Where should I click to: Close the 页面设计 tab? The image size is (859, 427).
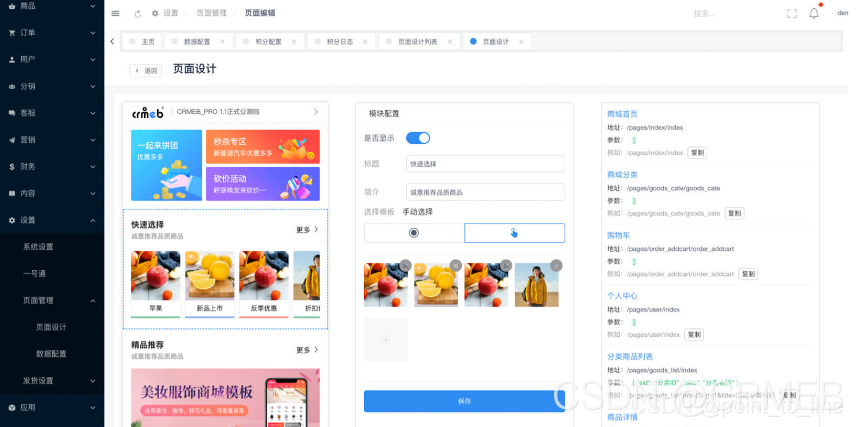[x=521, y=42]
